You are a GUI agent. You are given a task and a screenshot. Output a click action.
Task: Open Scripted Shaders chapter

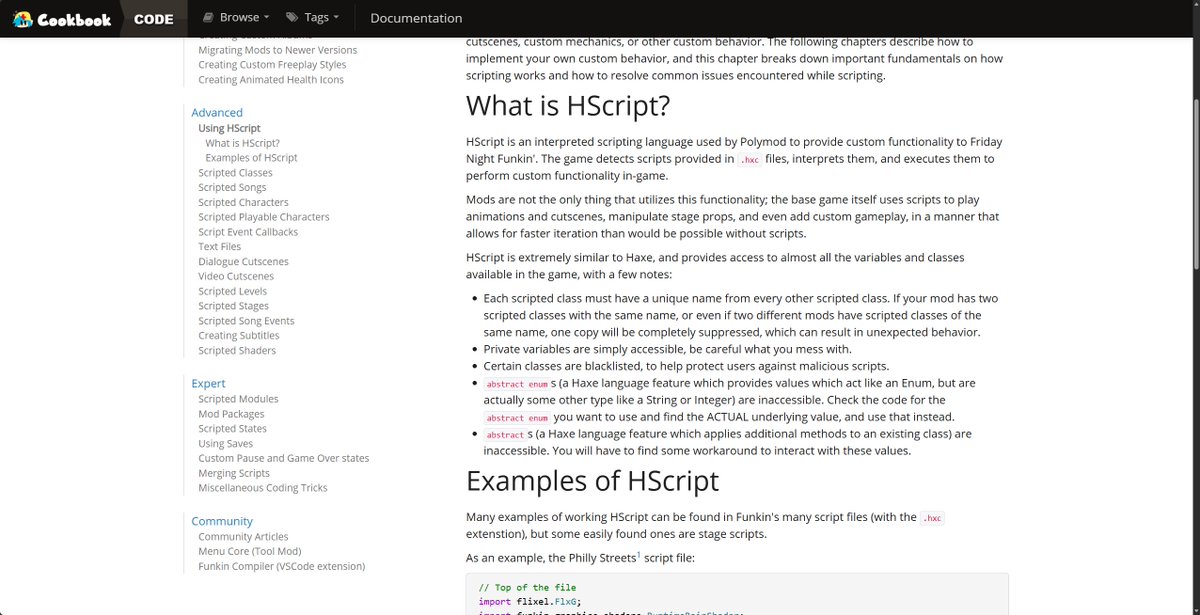tap(237, 351)
